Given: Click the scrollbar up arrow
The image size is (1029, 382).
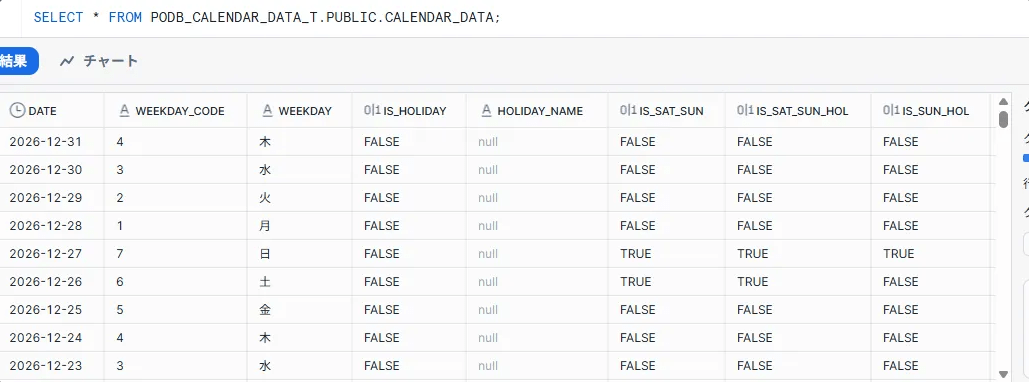Looking at the screenshot, I should pyautogui.click(x=1003, y=102).
